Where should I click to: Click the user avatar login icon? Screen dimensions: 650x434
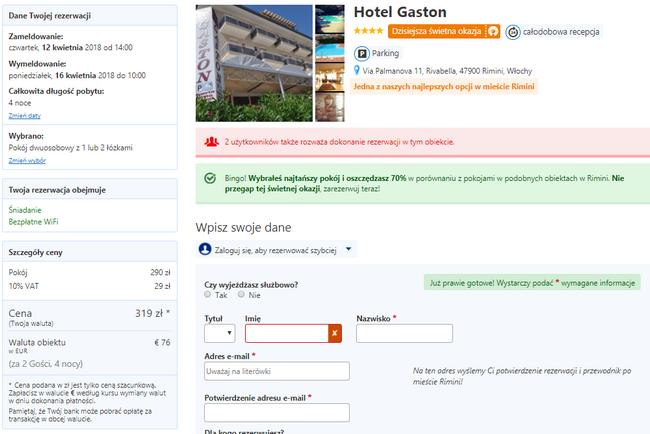205,249
